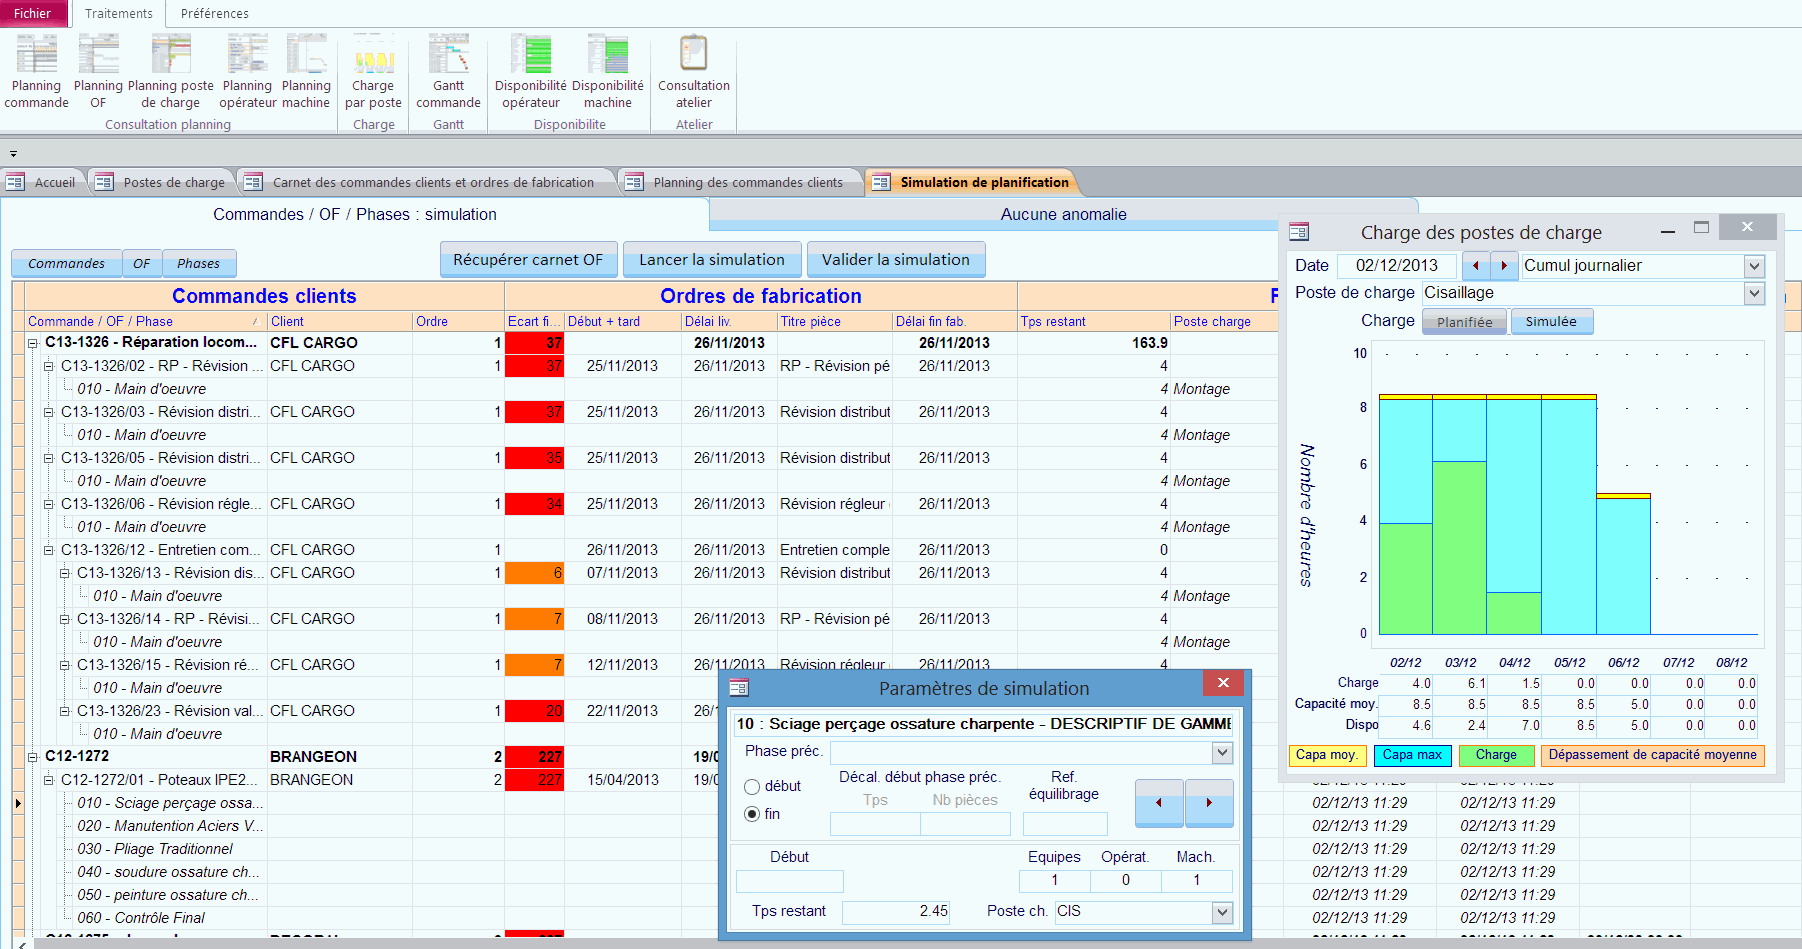Launch the Gantt commande tool

tap(448, 70)
